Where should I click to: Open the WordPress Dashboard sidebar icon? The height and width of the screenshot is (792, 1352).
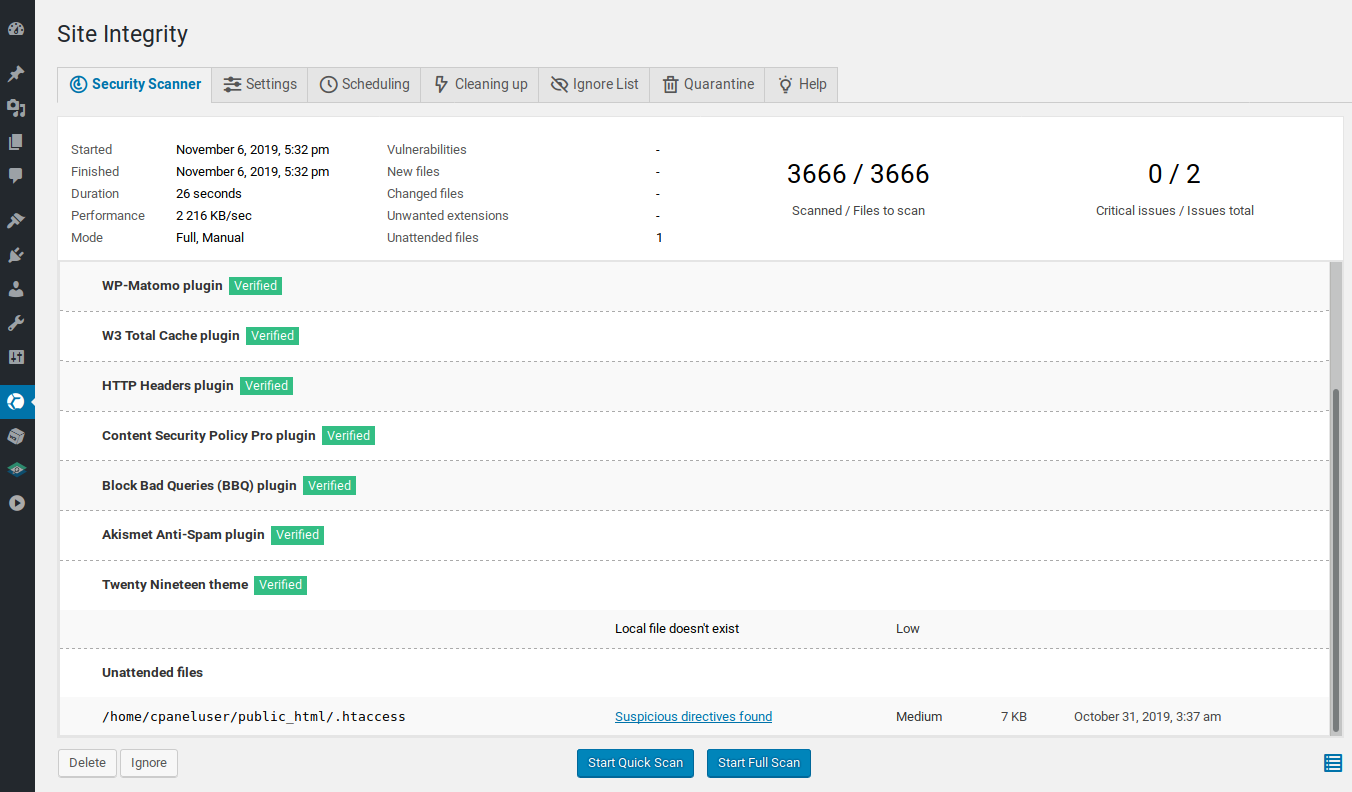click(16, 29)
